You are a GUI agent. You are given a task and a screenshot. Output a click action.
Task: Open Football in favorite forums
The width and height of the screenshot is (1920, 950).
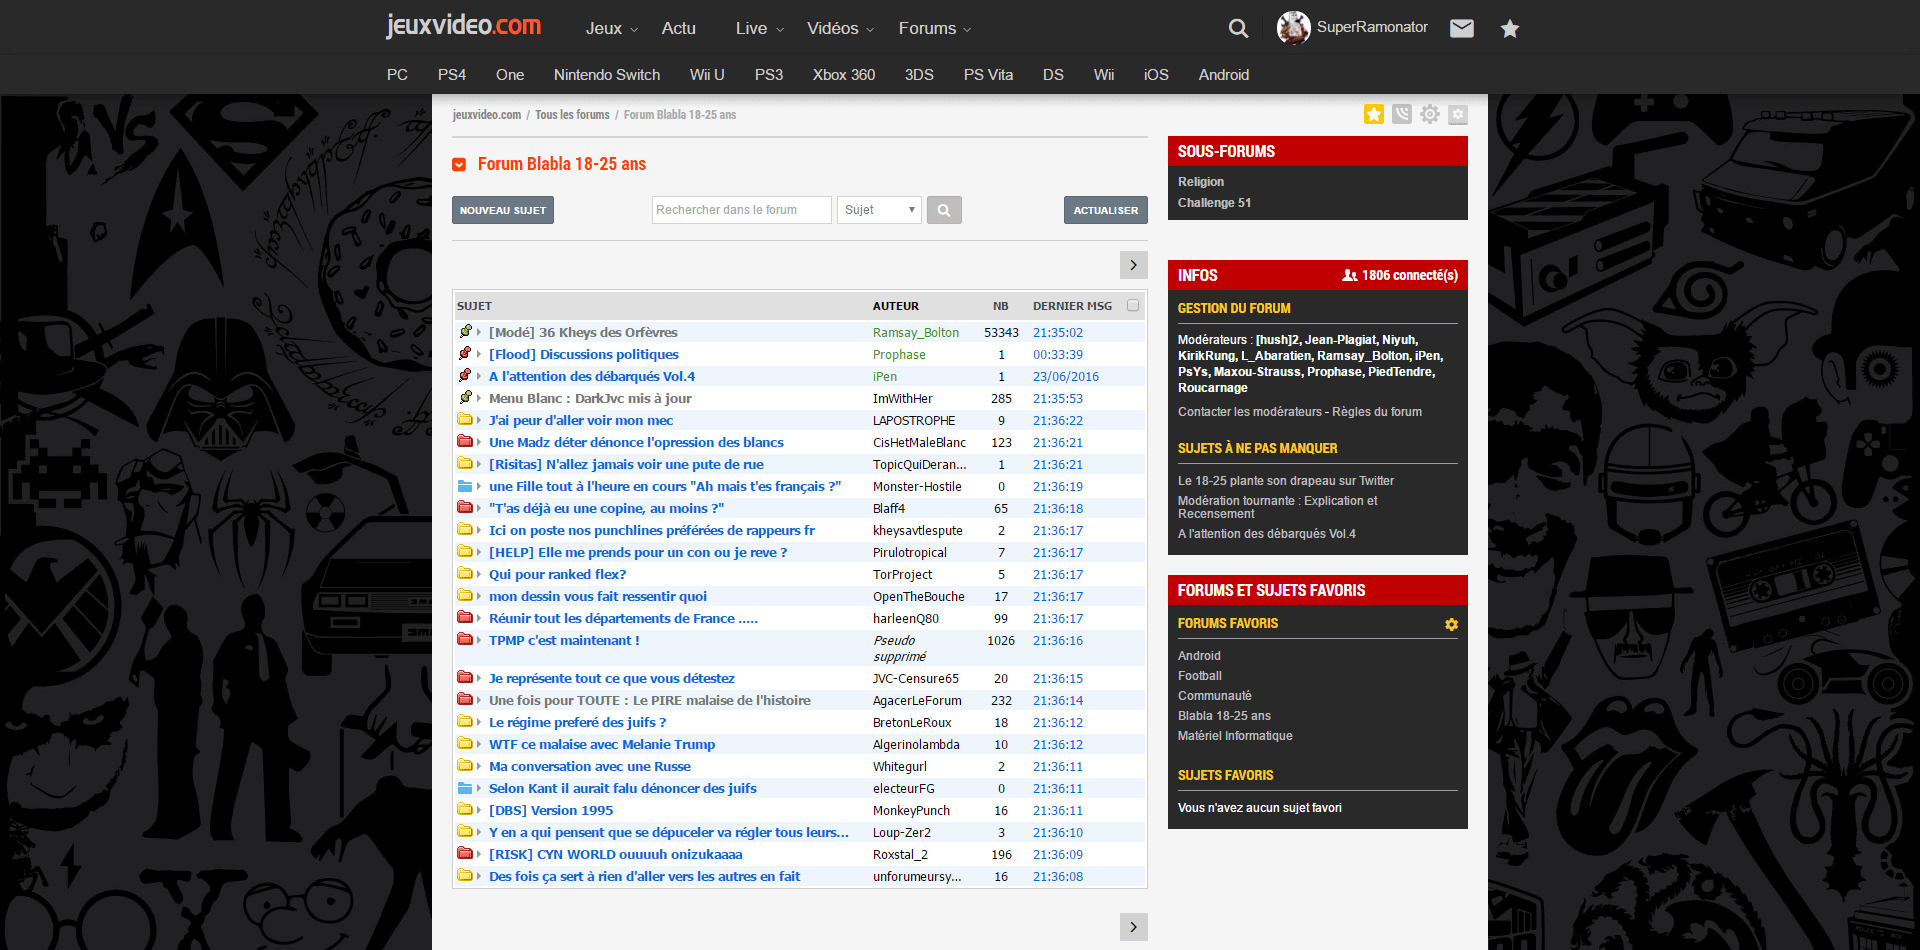pos(1200,676)
